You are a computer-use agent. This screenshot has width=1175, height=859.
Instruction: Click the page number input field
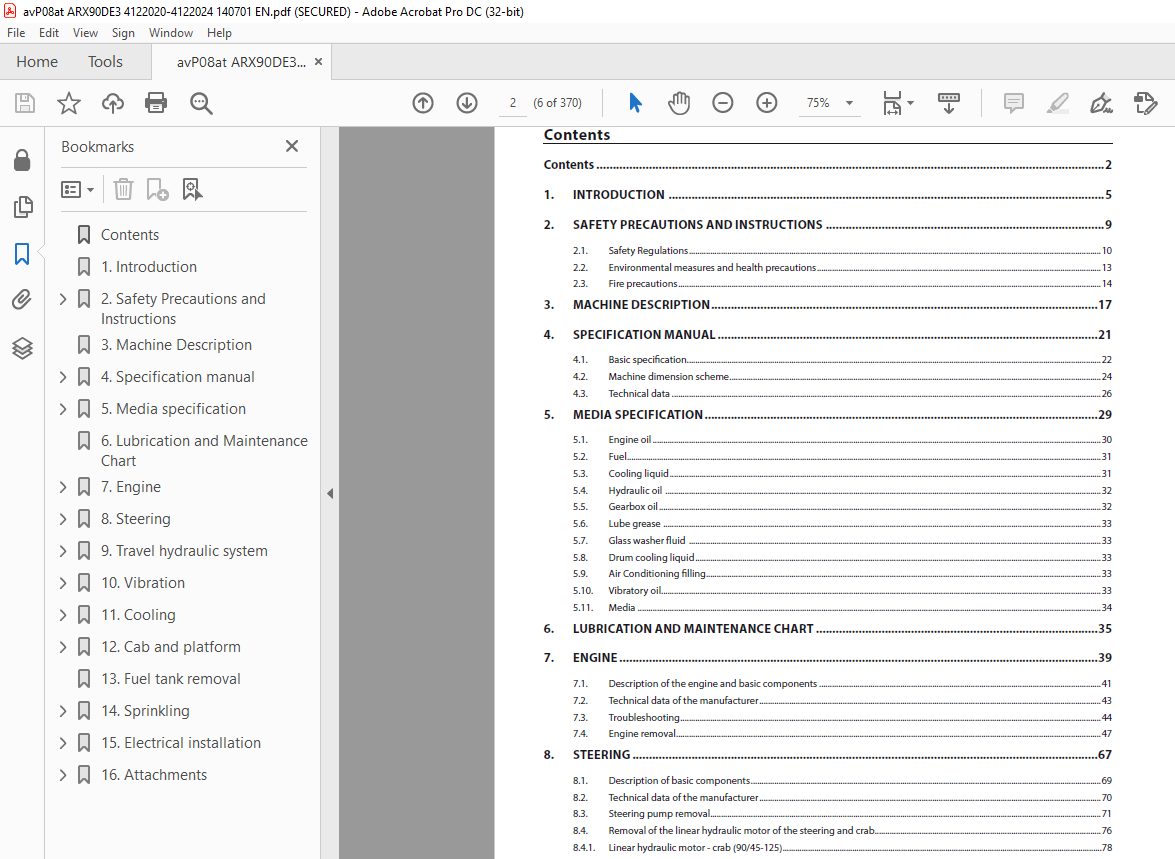coord(513,103)
